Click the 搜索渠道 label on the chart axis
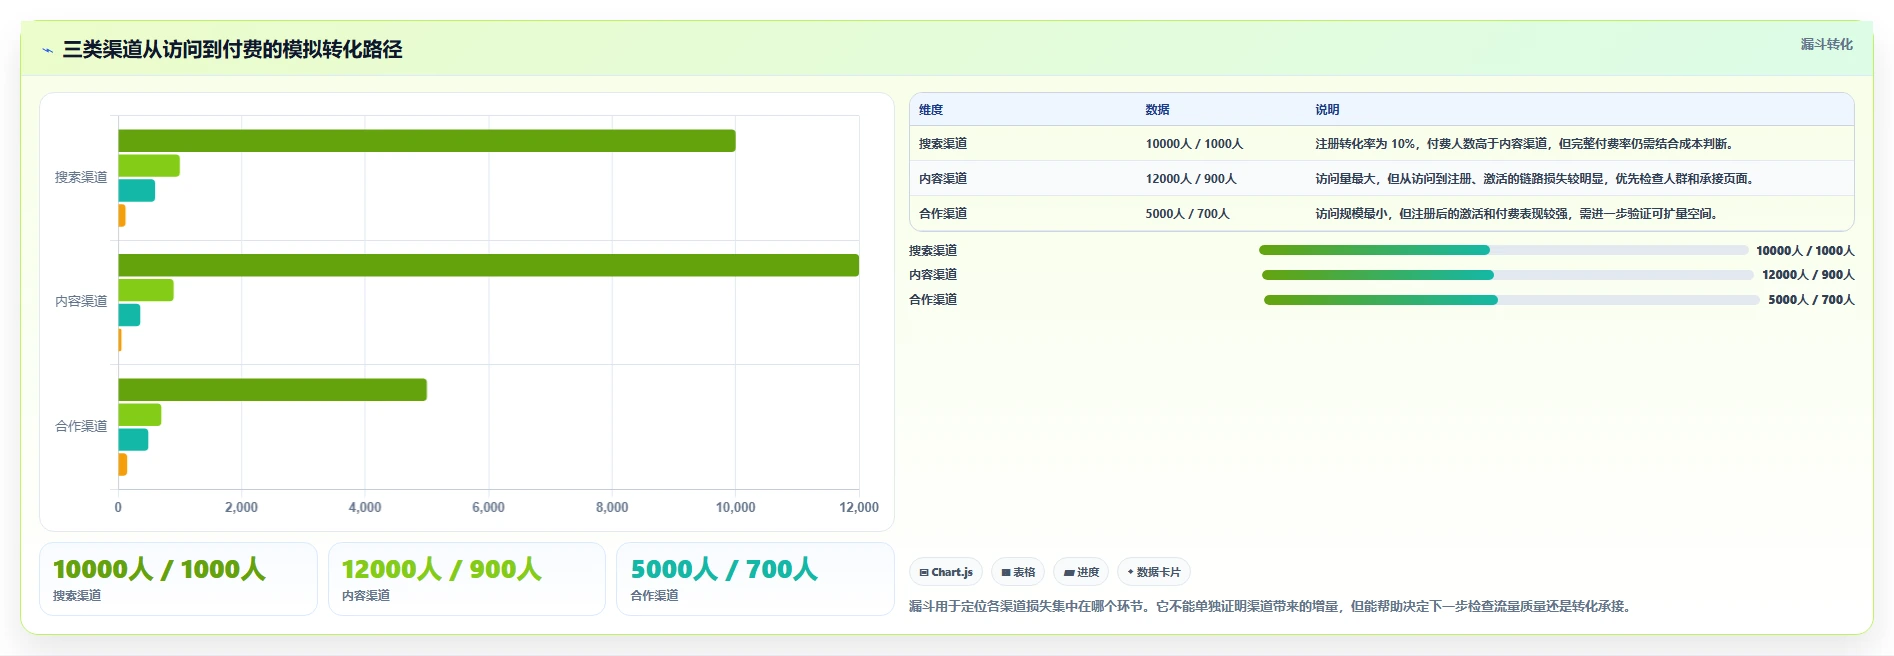 (81, 177)
